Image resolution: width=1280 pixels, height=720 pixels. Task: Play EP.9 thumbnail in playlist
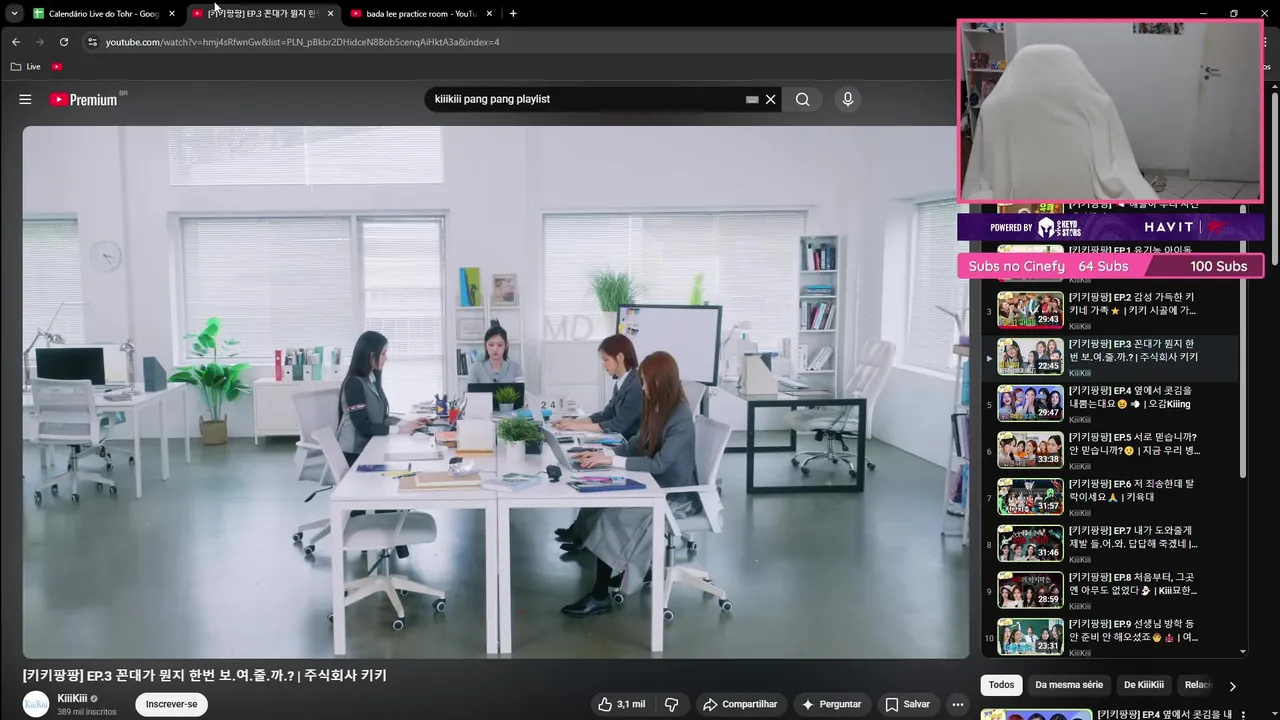(1030, 637)
